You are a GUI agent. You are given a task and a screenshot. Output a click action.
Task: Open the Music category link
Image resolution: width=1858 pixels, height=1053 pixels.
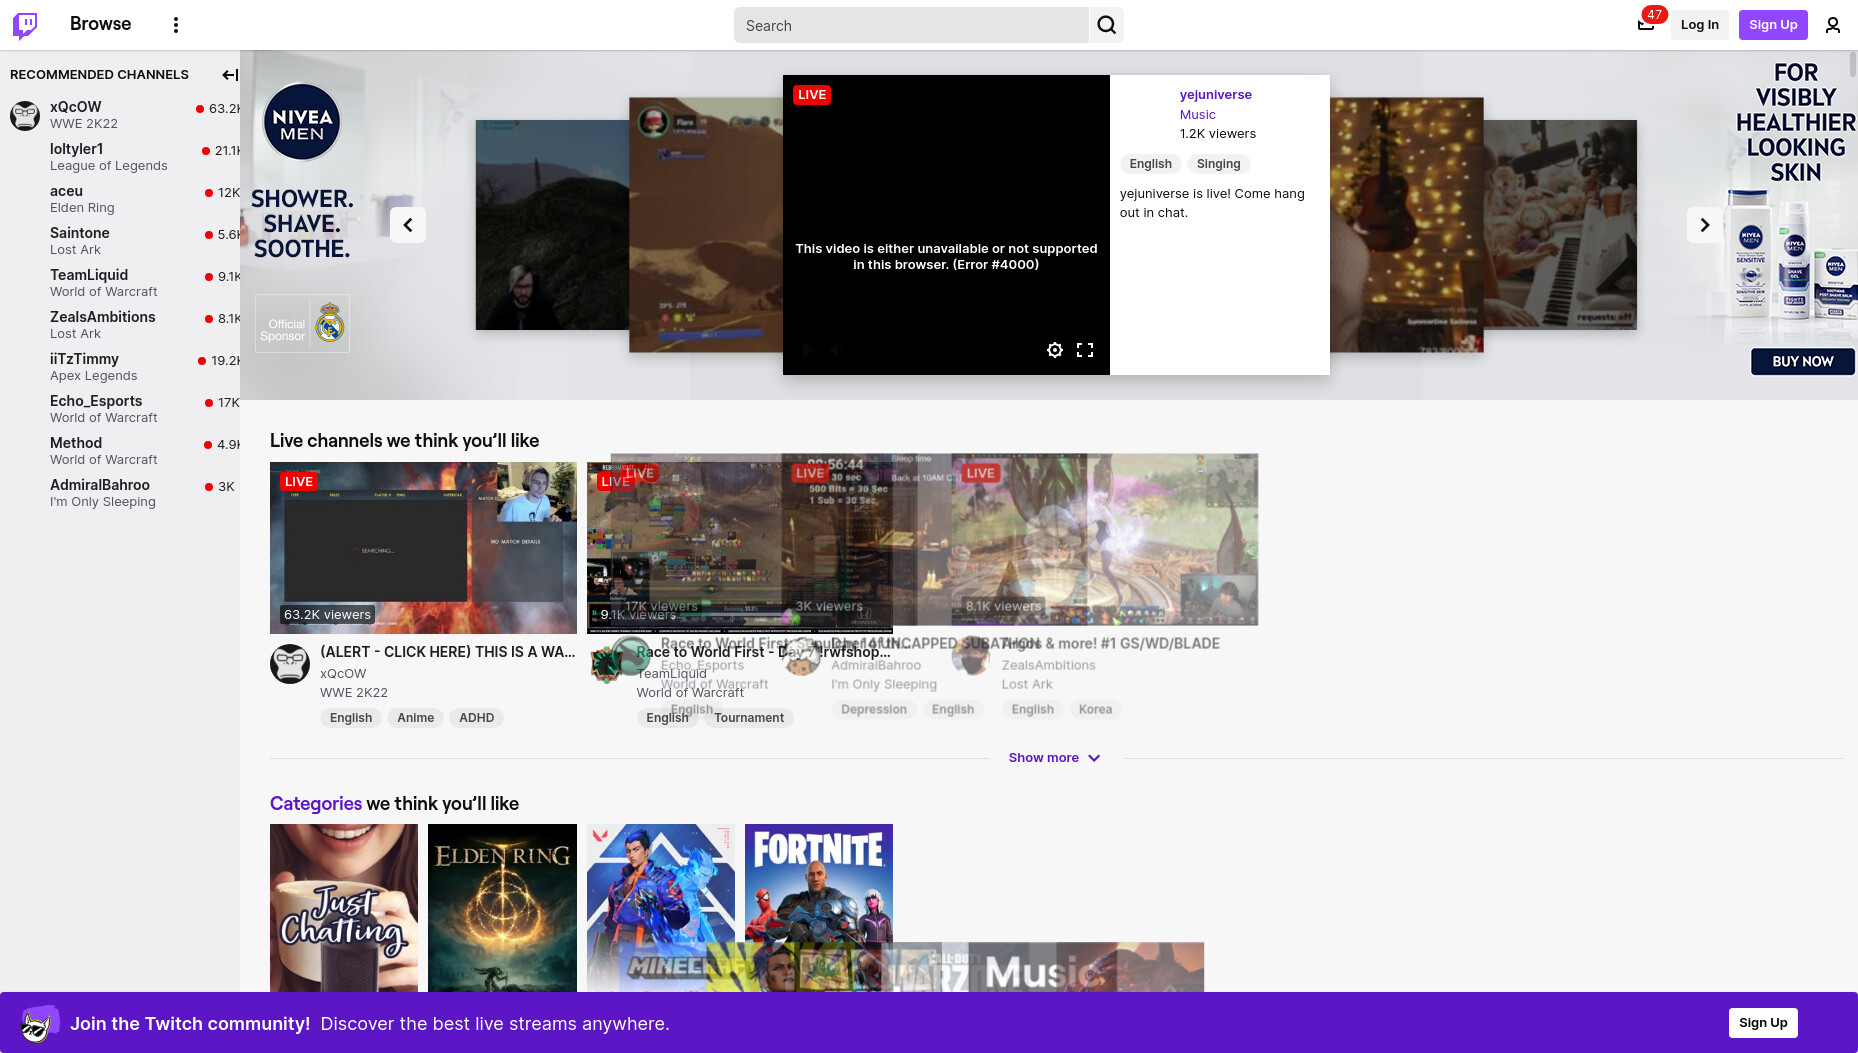coord(1197,115)
